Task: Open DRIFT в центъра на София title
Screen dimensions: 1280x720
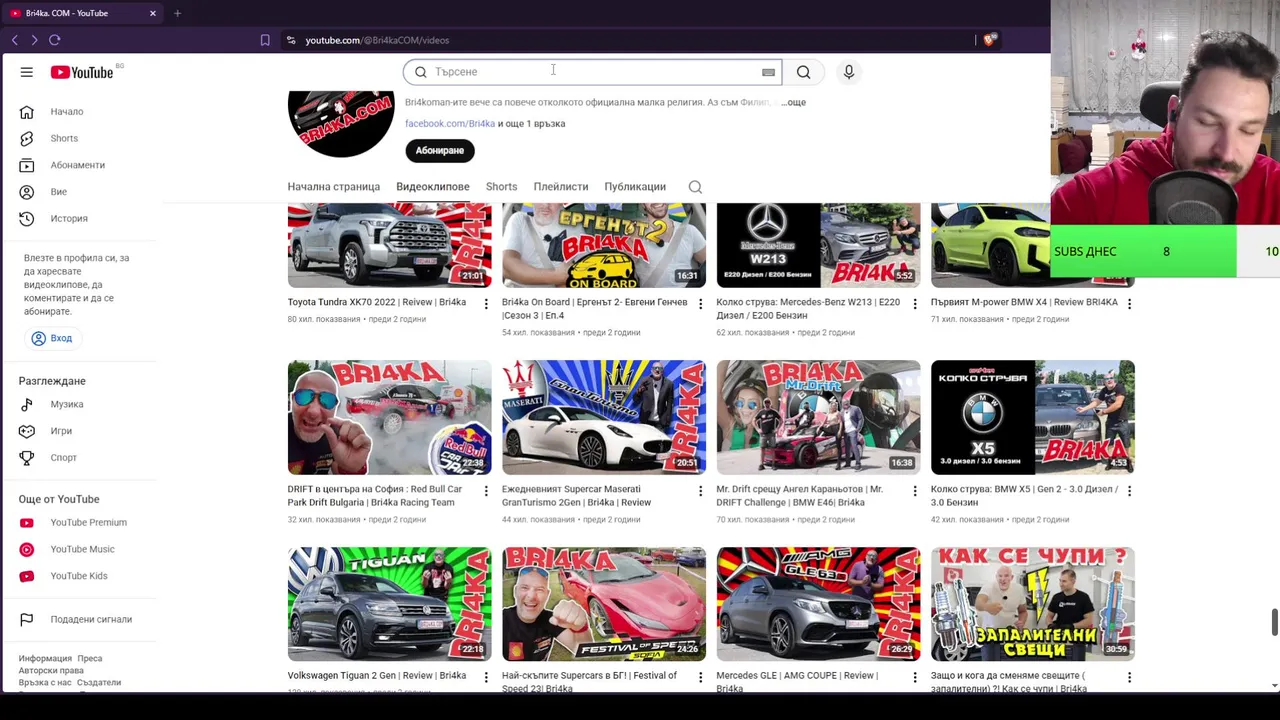Action: click(x=375, y=496)
